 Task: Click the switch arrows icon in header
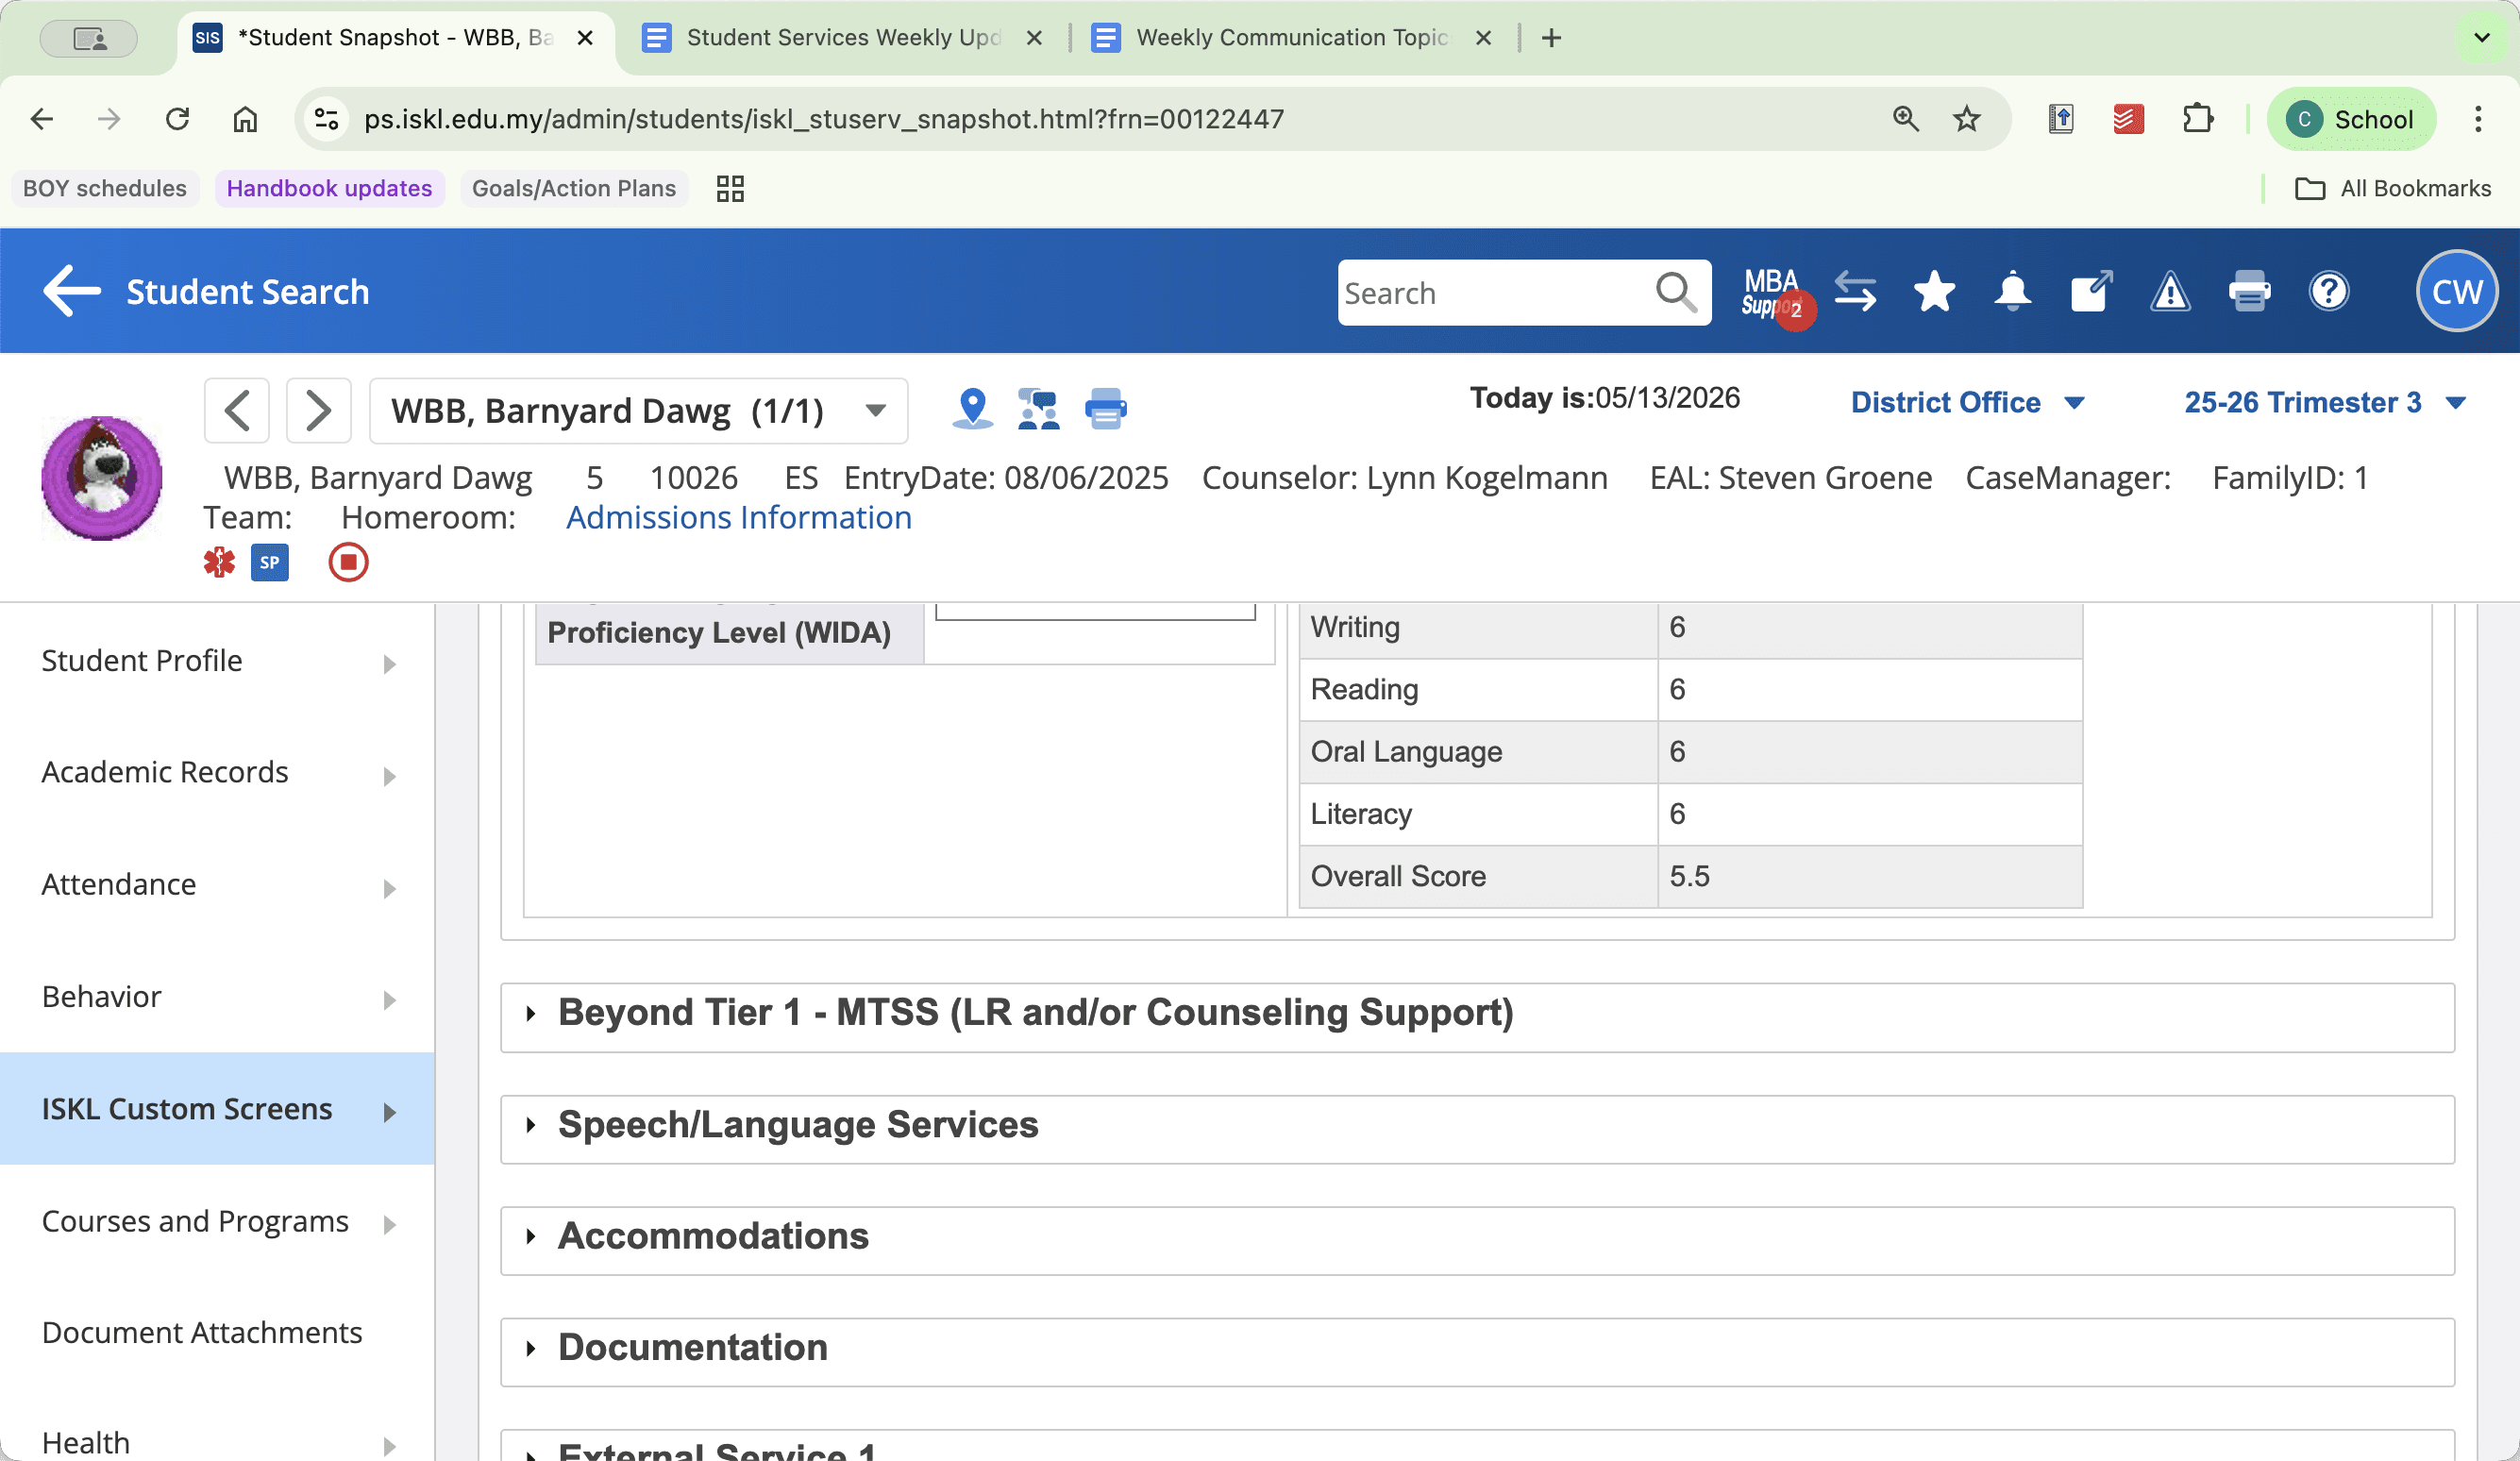pos(1855,292)
